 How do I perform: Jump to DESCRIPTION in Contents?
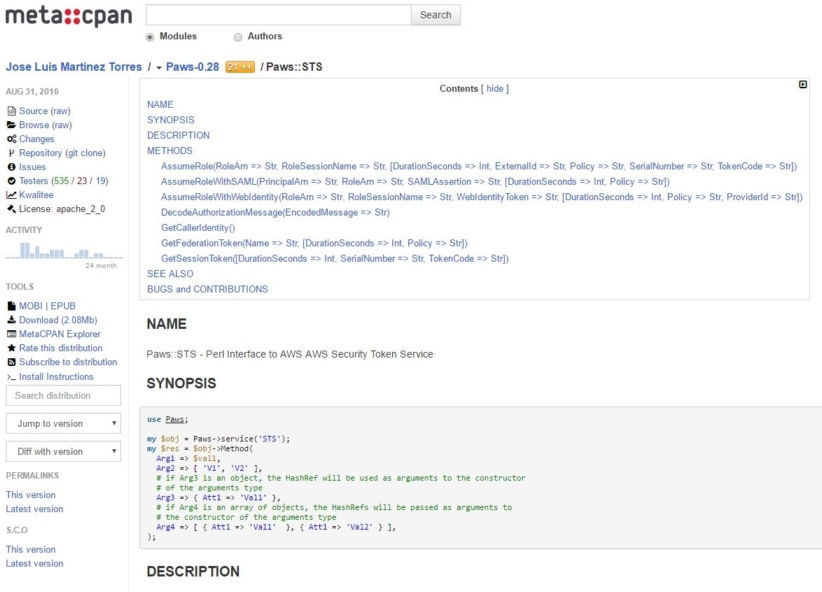click(x=178, y=135)
